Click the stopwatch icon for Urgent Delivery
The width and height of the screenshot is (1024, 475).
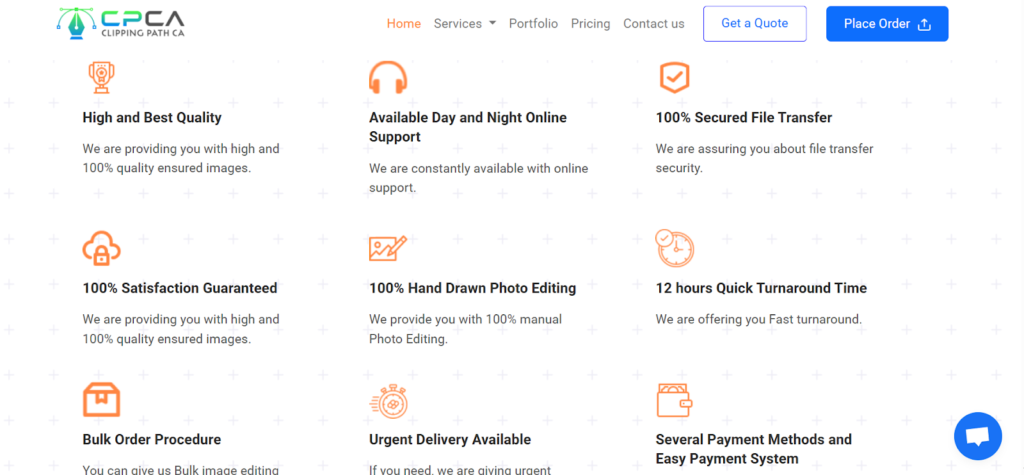click(389, 401)
